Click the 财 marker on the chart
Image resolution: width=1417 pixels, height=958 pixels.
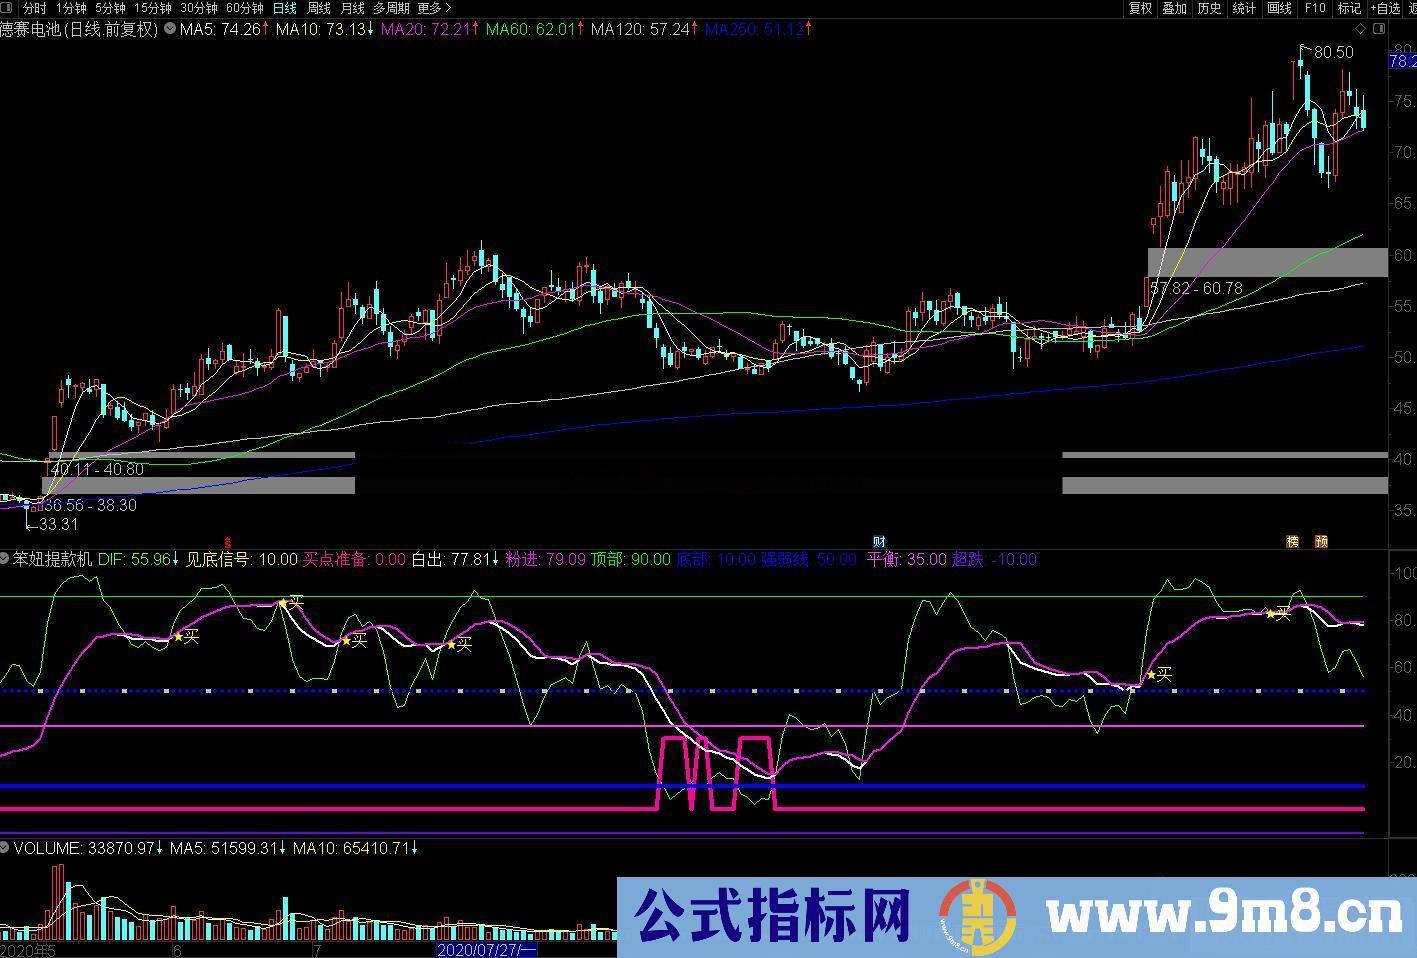(880, 541)
